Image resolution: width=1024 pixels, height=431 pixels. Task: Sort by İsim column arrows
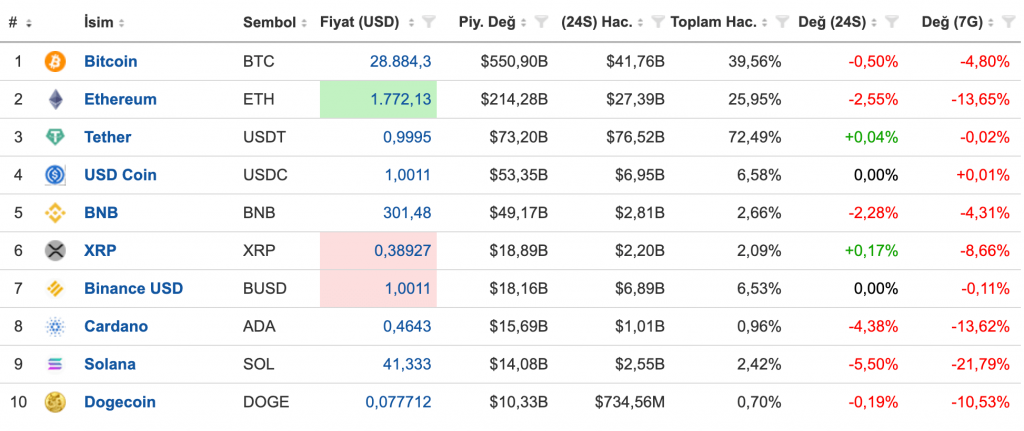pos(121,23)
